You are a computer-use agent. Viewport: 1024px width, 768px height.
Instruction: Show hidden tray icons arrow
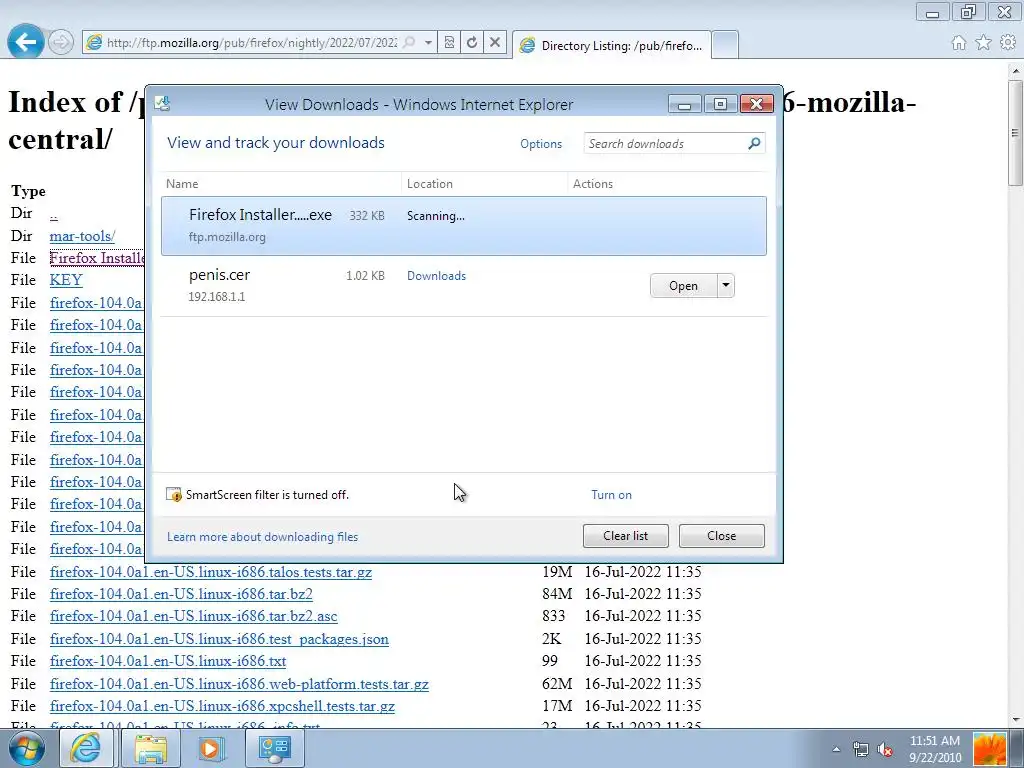coord(837,749)
